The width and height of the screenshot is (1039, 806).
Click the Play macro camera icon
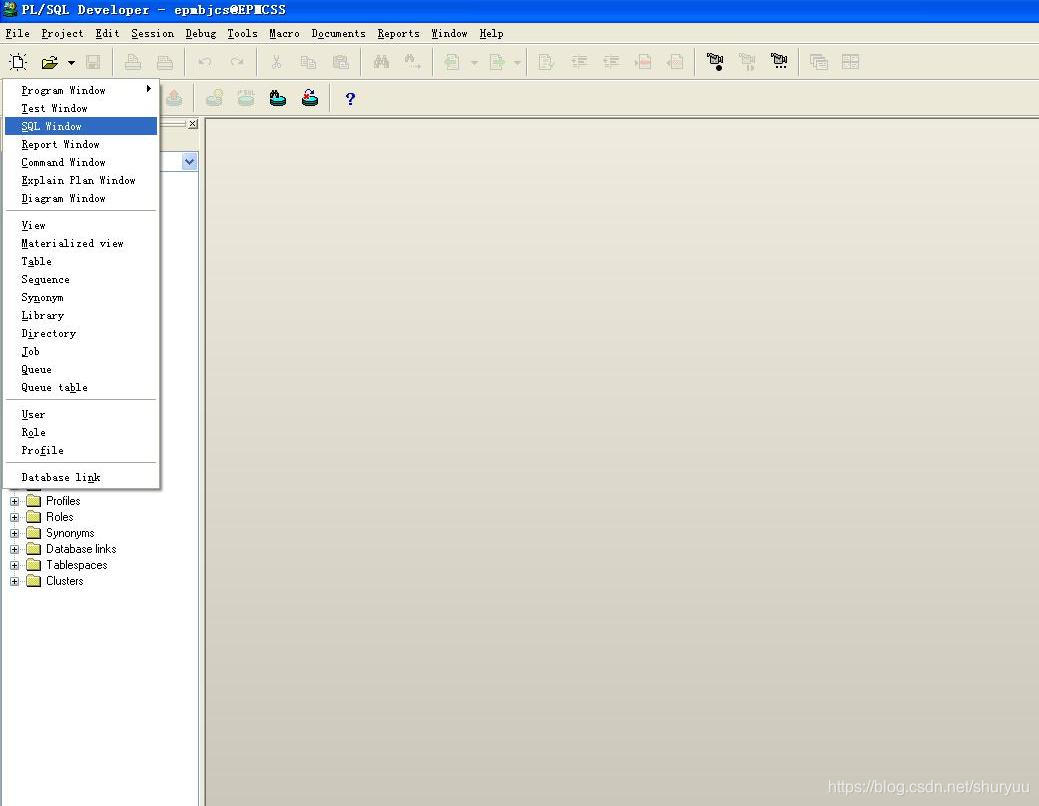pyautogui.click(x=747, y=62)
